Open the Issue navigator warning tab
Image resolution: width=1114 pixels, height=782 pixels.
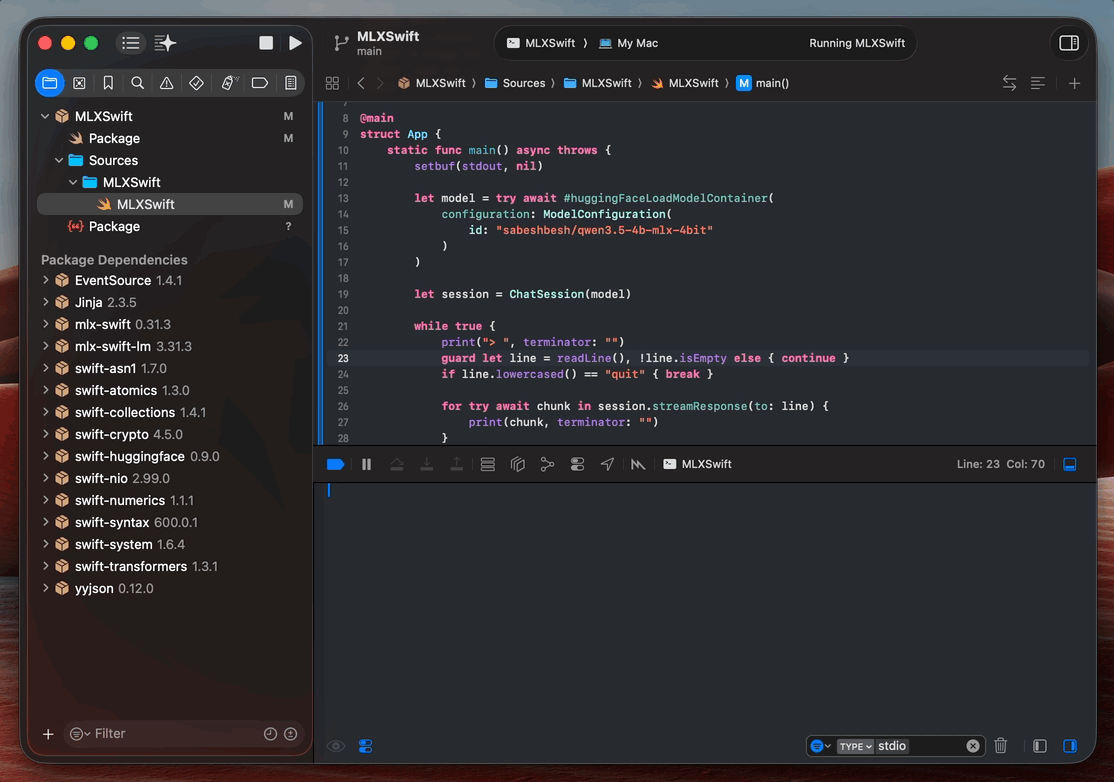pos(166,83)
